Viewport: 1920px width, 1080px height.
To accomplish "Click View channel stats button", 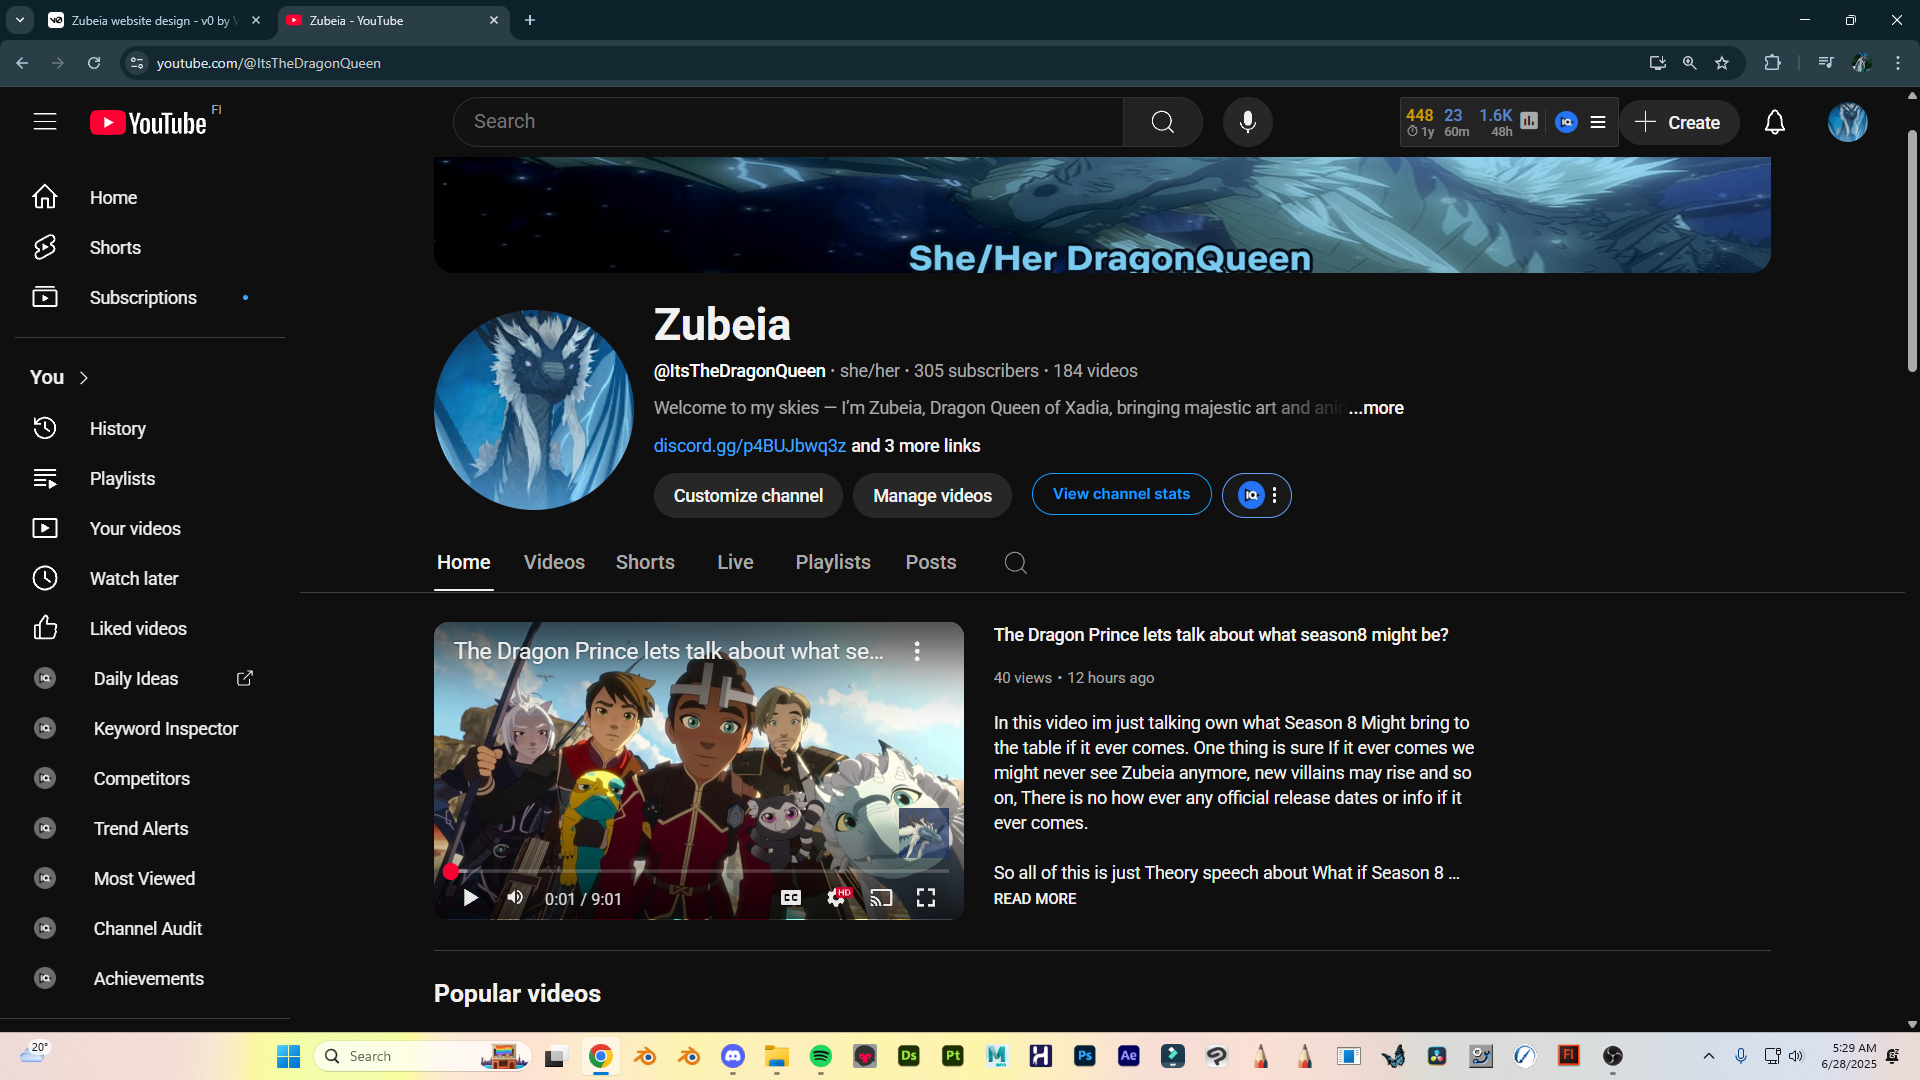I will point(1121,494).
